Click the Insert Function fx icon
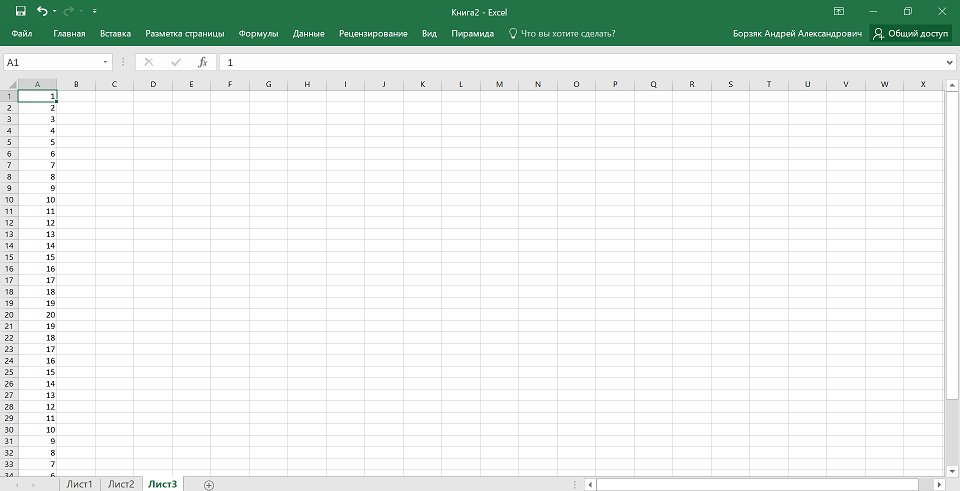The height and width of the screenshot is (491, 960). pos(202,62)
